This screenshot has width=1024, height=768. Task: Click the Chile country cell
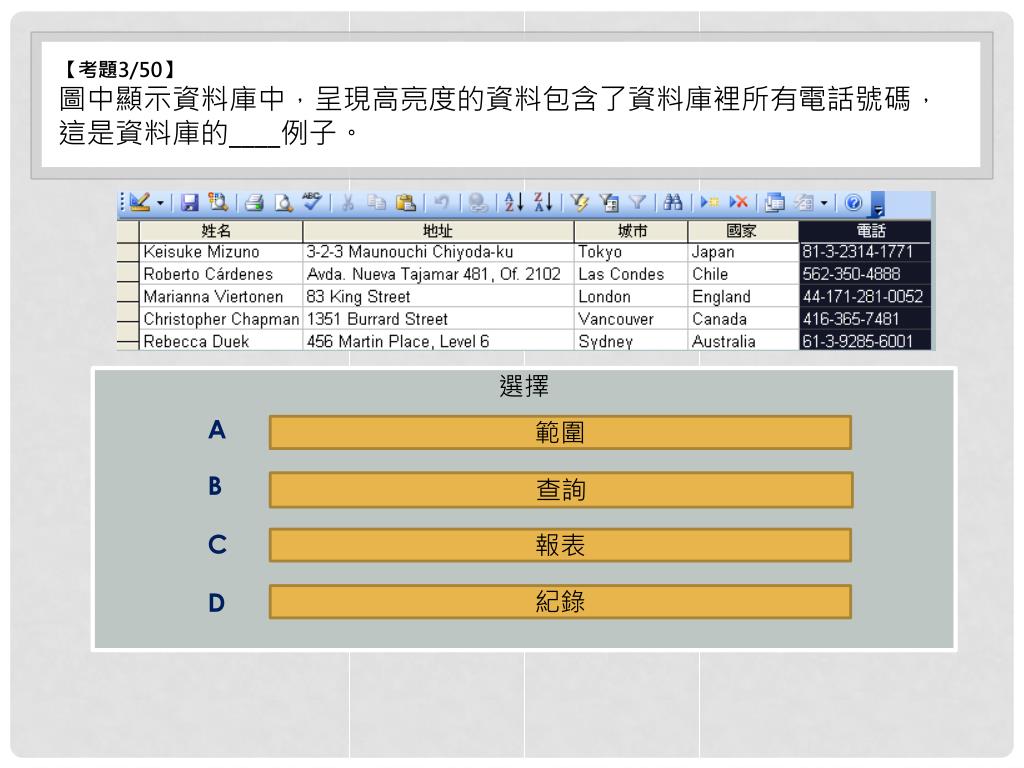[743, 274]
